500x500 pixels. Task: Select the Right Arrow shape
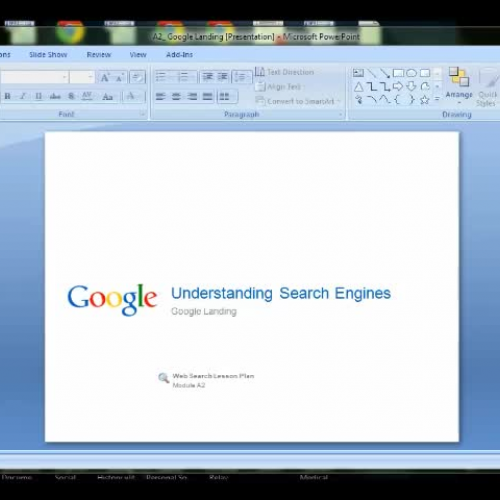coord(398,87)
